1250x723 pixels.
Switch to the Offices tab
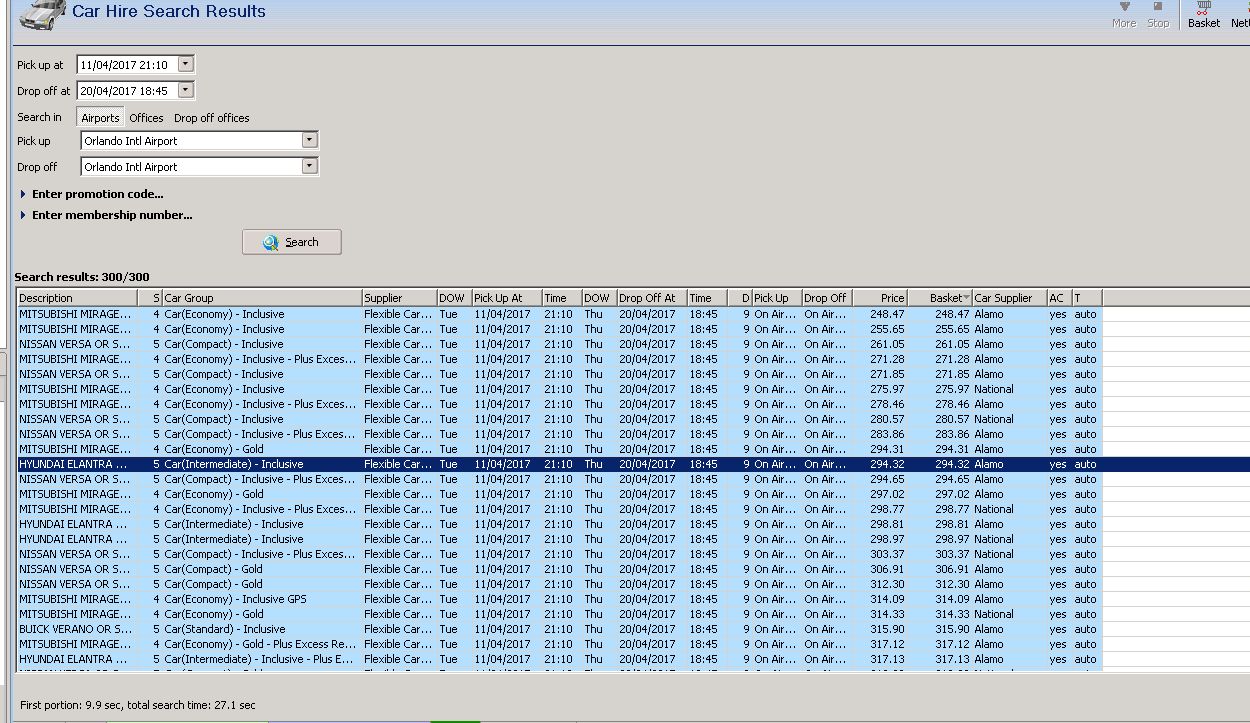coord(146,118)
